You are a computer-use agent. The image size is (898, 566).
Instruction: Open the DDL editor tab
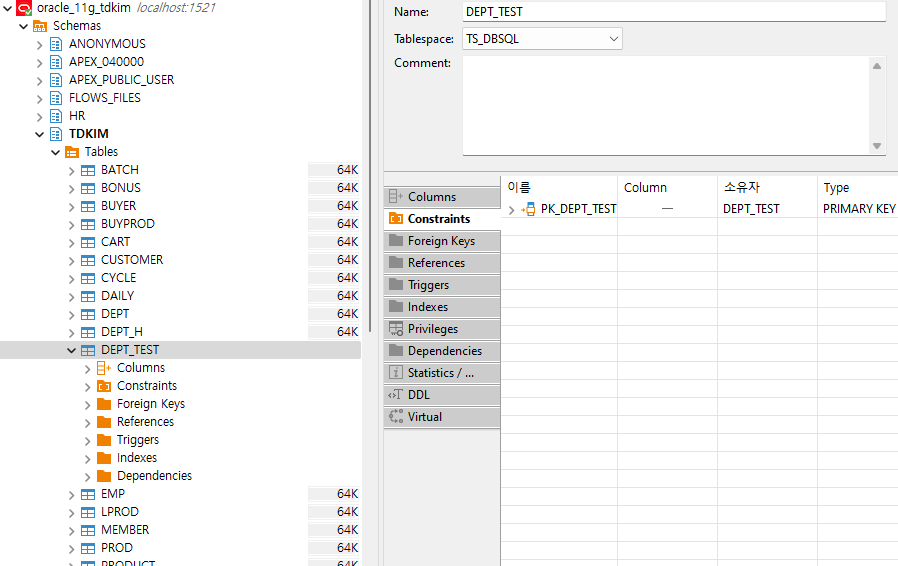pyautogui.click(x=442, y=395)
